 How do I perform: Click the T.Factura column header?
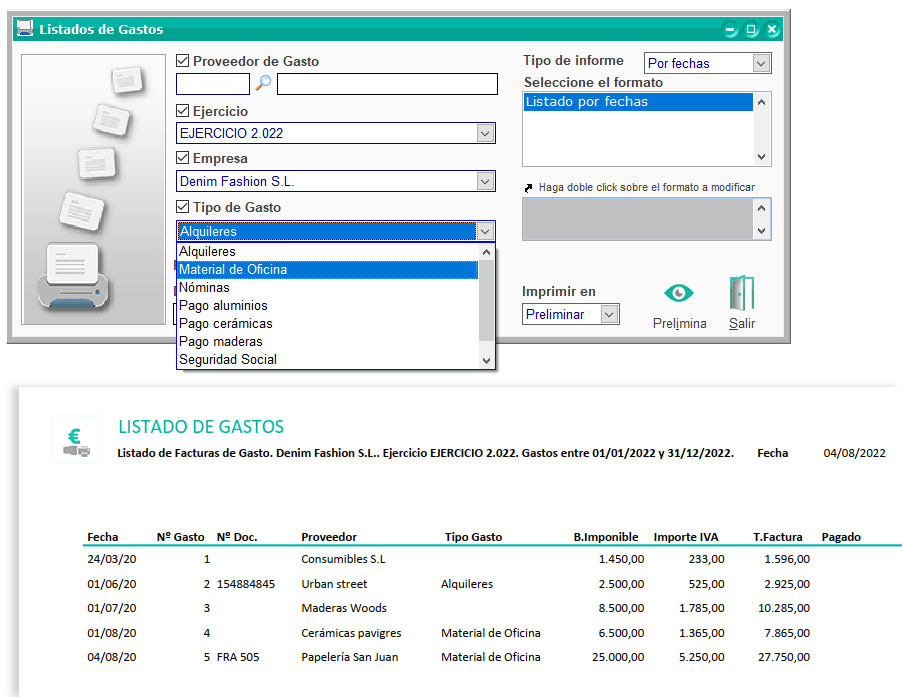778,537
